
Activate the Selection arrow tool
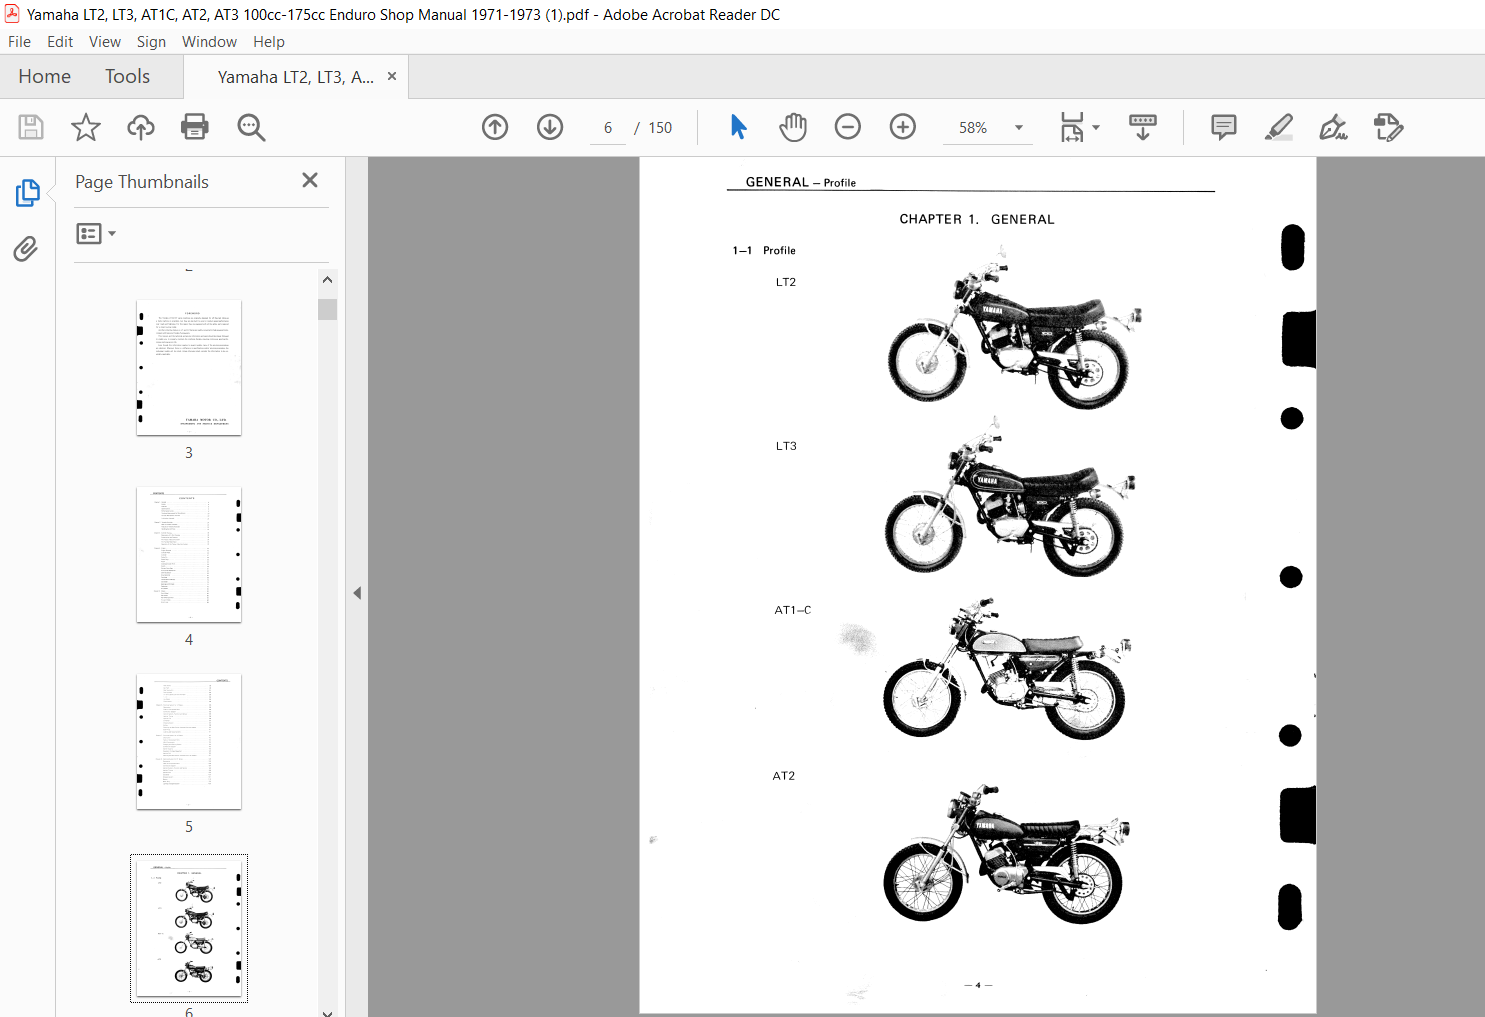click(738, 127)
